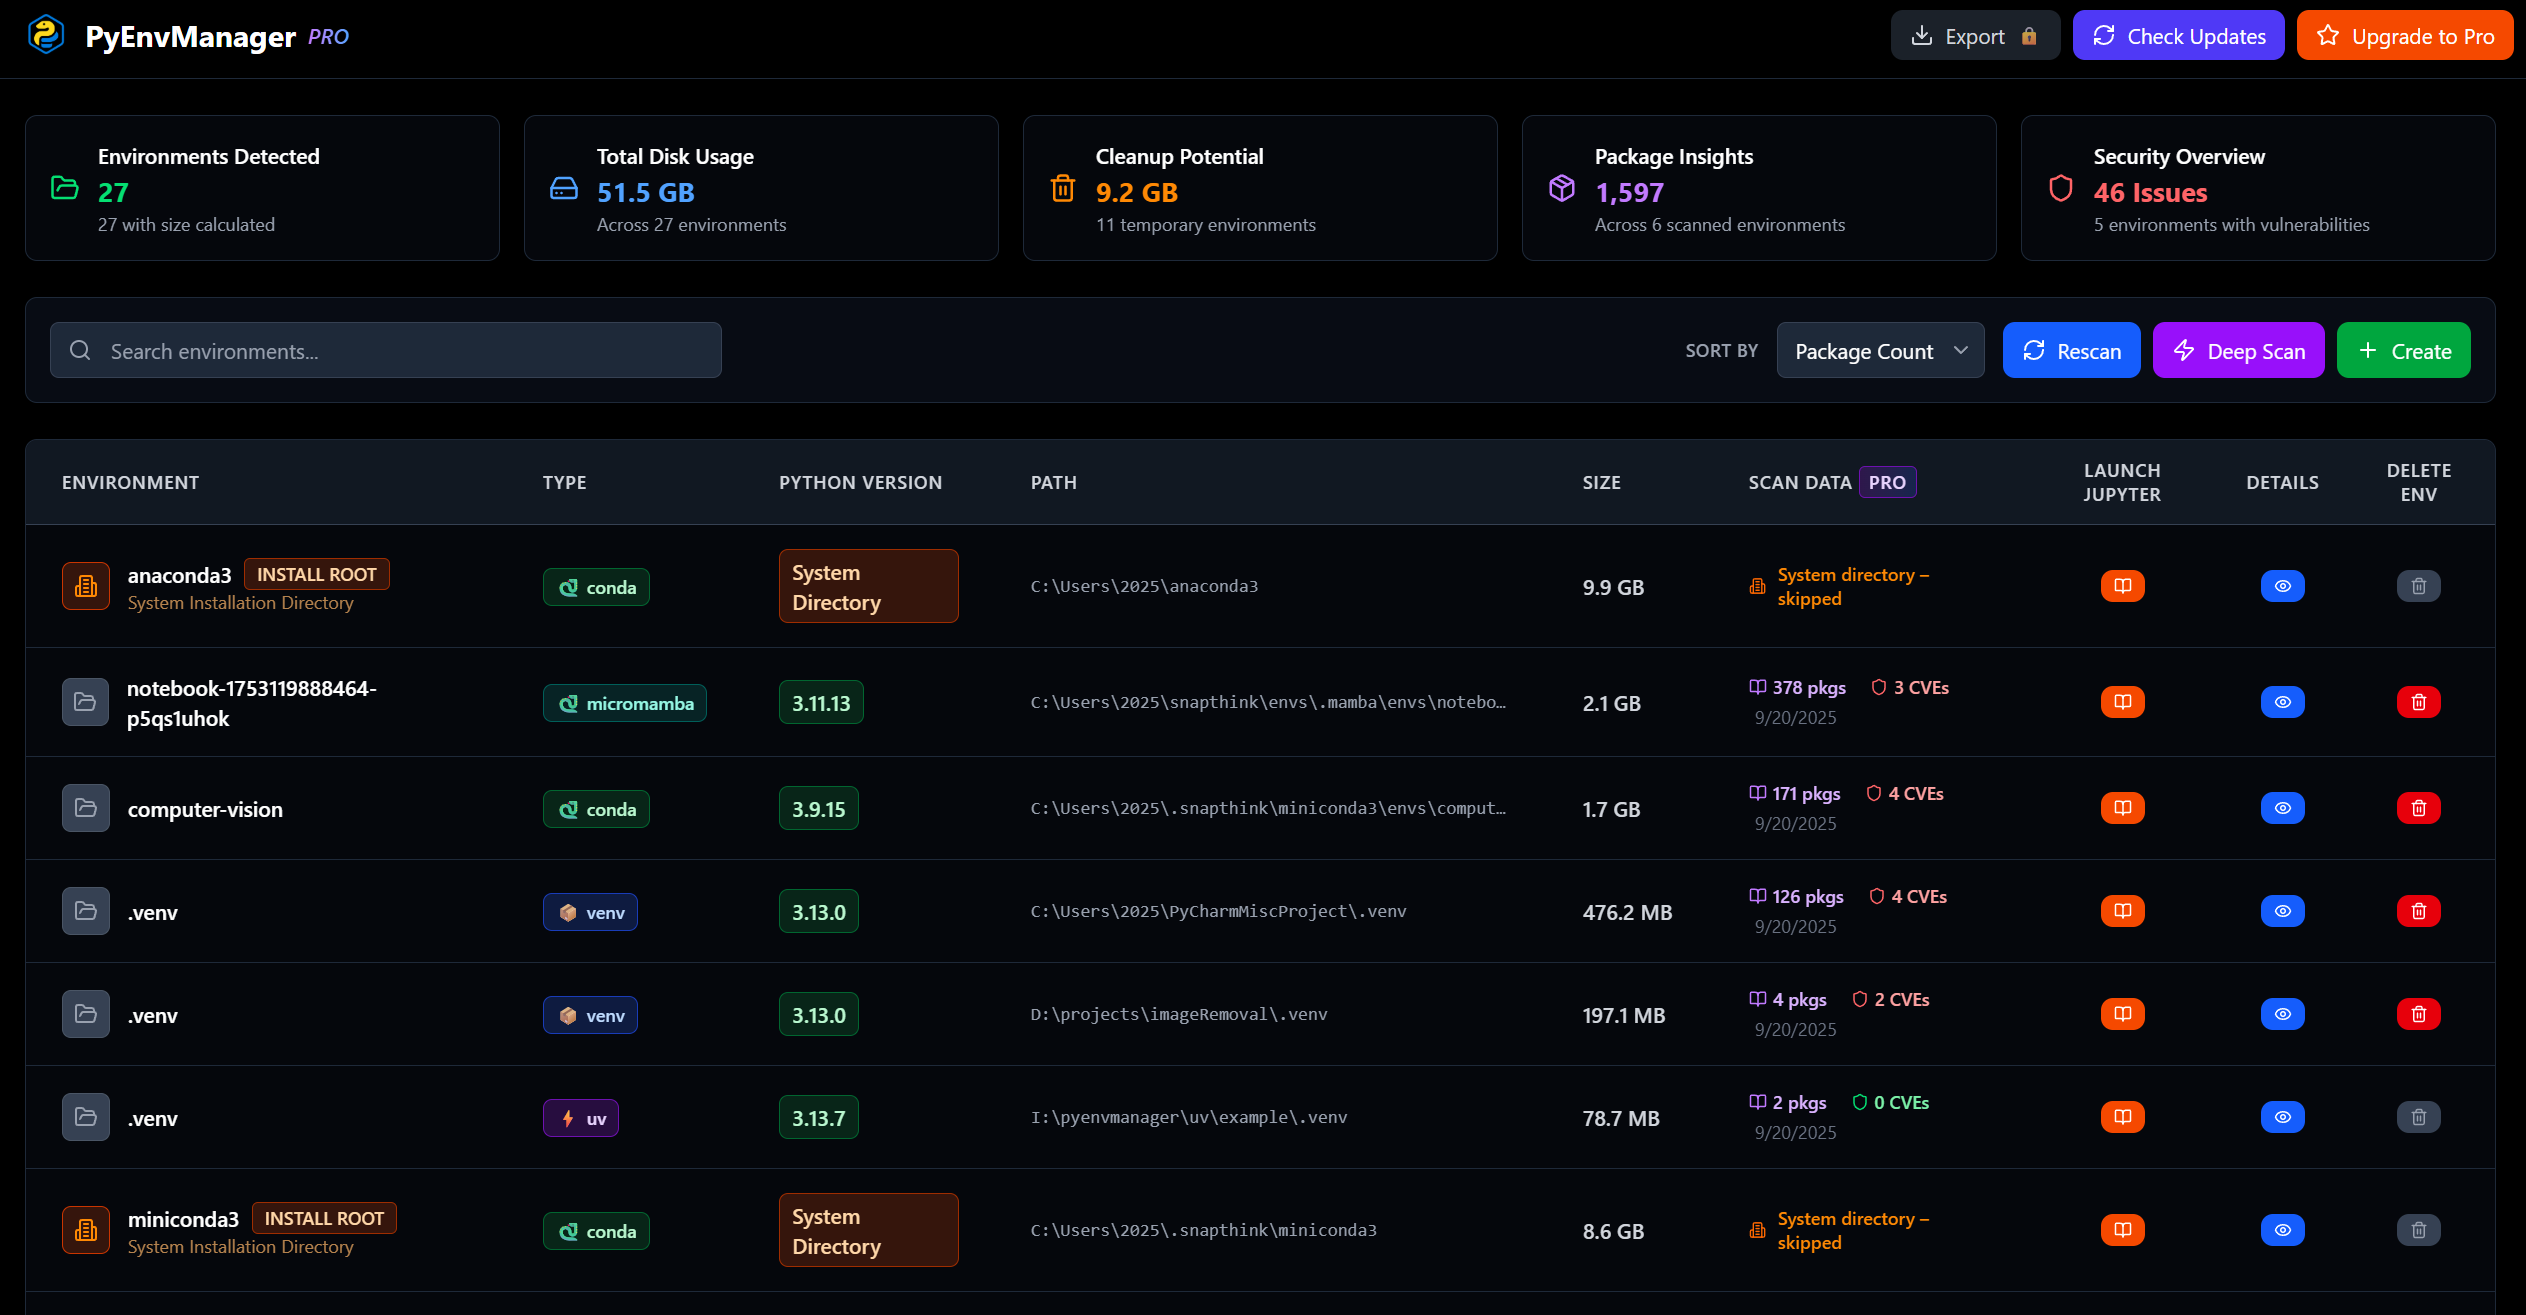Show details for miniconda3 environment
Viewport: 2526px width, 1315px height.
tap(2282, 1230)
